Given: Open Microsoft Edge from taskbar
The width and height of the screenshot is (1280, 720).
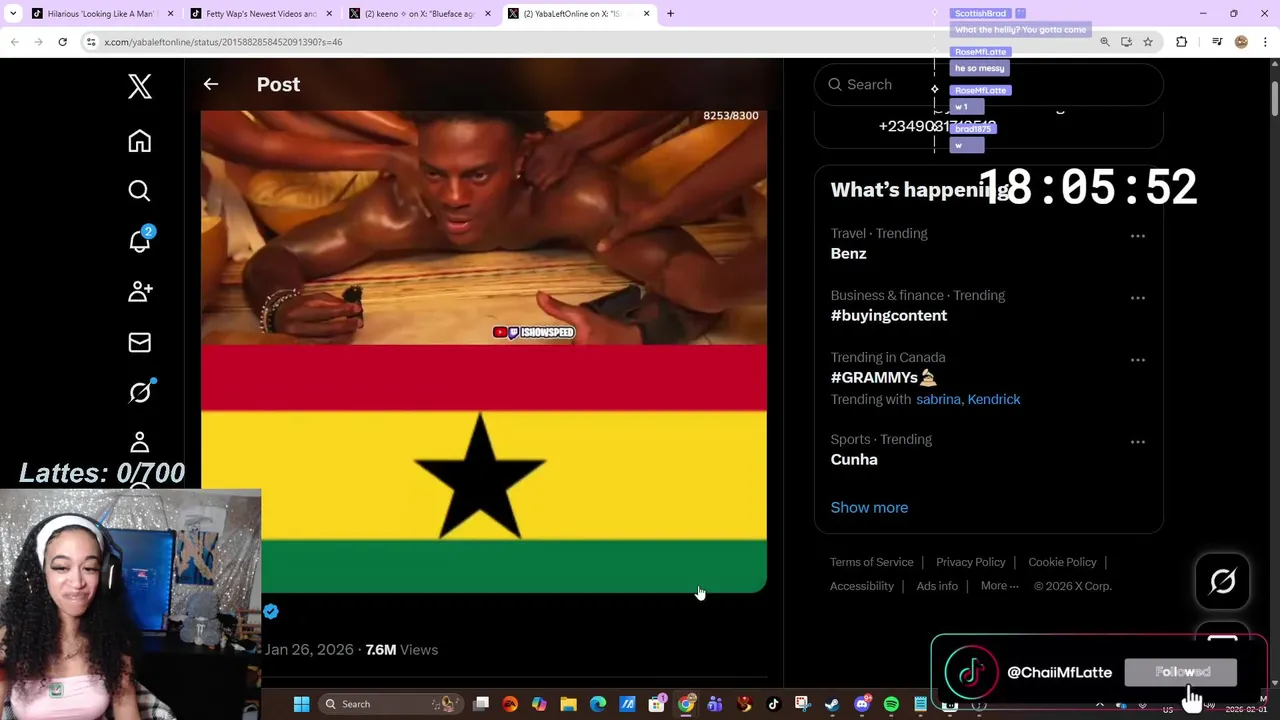Looking at the screenshot, I should coord(598,704).
